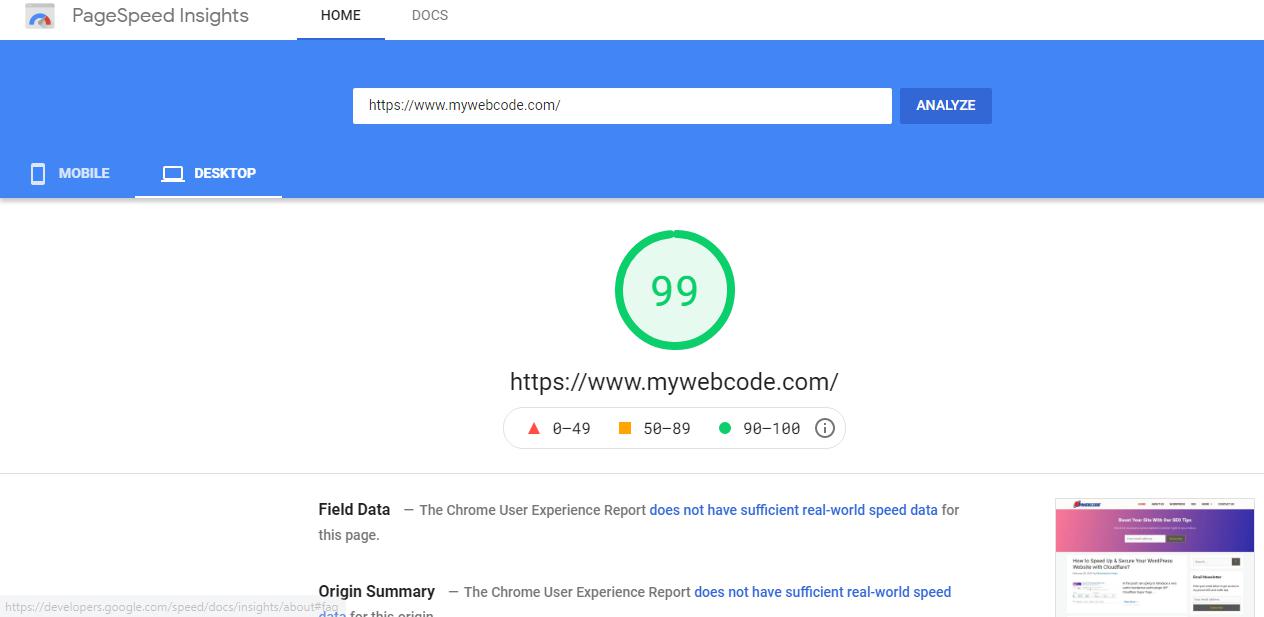Screen dimensions: 1264x617
Task: Click the PageSpeed Insights title text
Action: coord(161,16)
